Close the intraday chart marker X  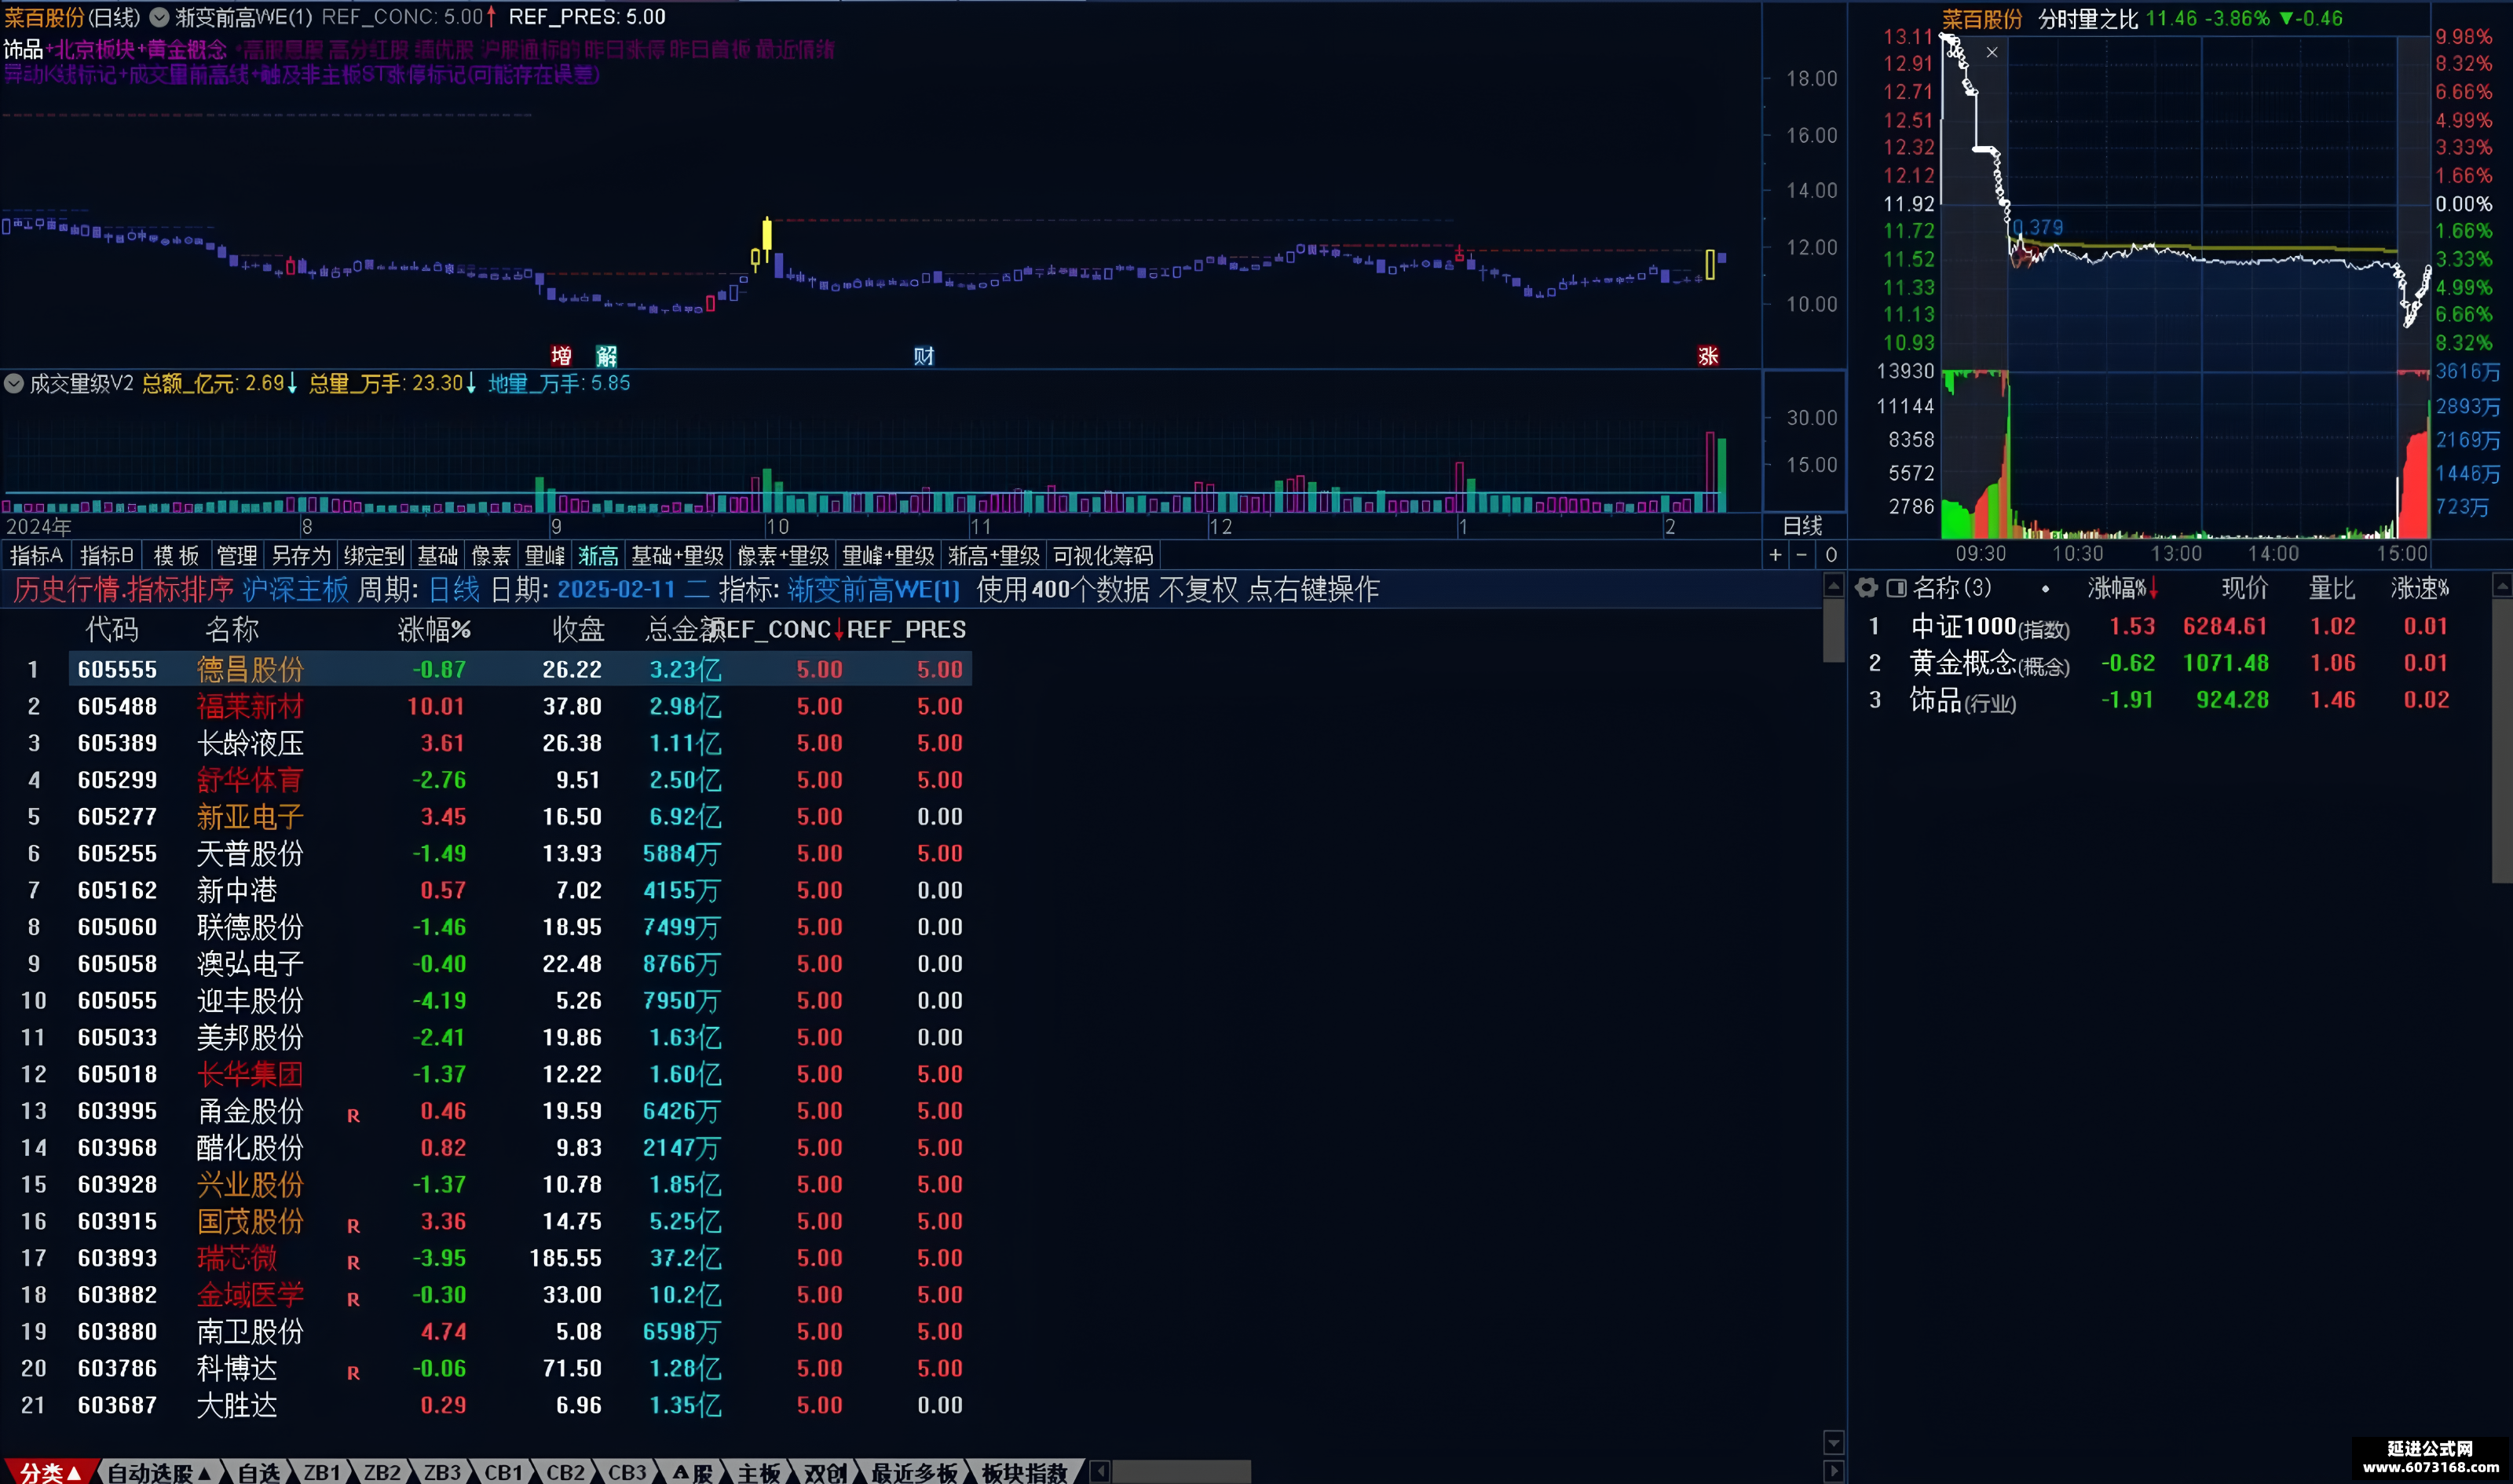(1992, 52)
